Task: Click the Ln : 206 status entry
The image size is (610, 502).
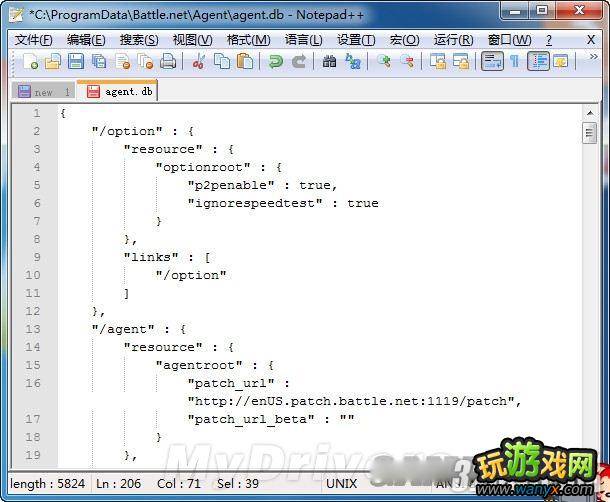Action: point(118,484)
